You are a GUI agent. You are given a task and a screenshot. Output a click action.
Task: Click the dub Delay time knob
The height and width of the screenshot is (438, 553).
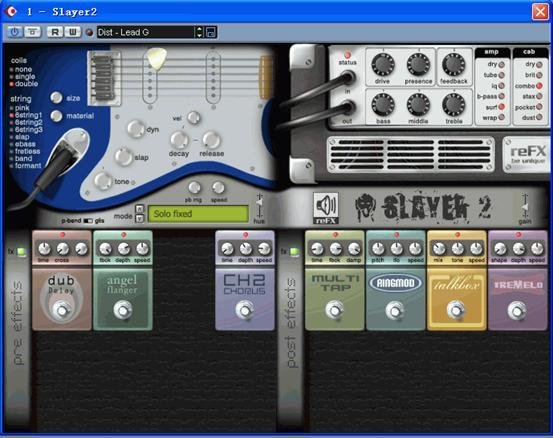point(44,249)
